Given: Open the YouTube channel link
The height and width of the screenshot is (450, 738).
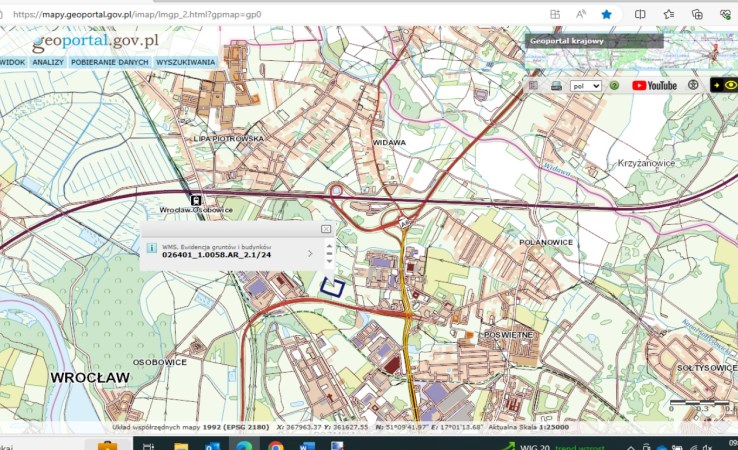Looking at the screenshot, I should 654,86.
